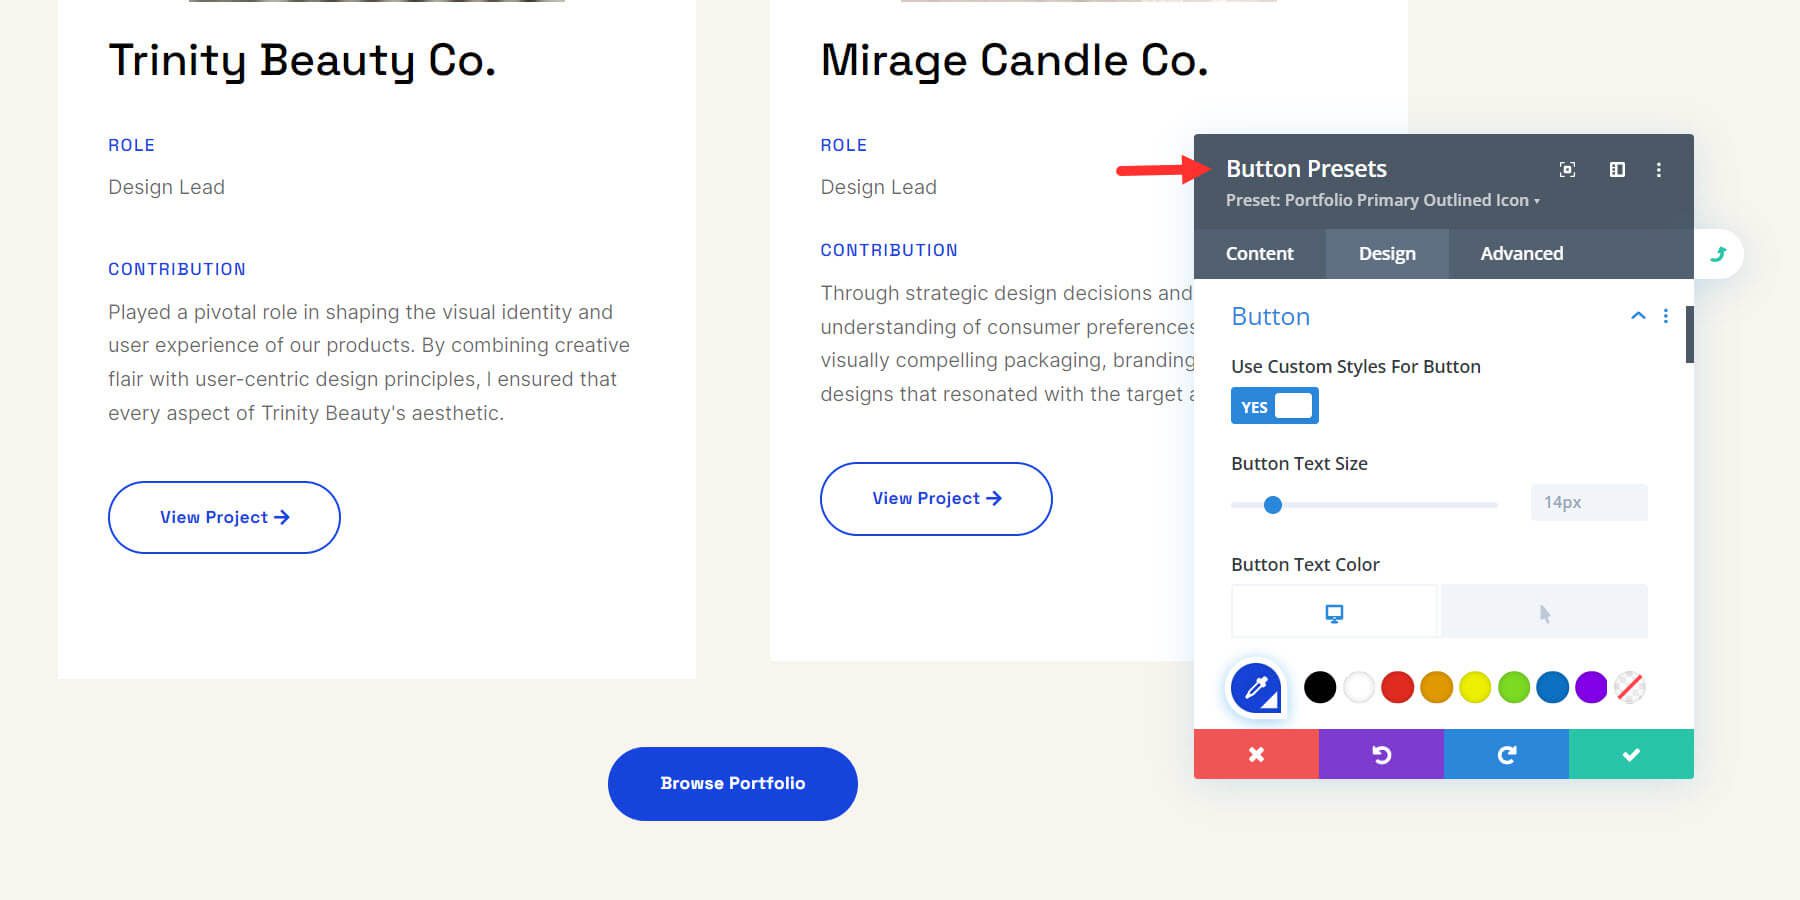This screenshot has height=900, width=1800.
Task: Open the three-dot menu in panel header
Action: click(1659, 170)
